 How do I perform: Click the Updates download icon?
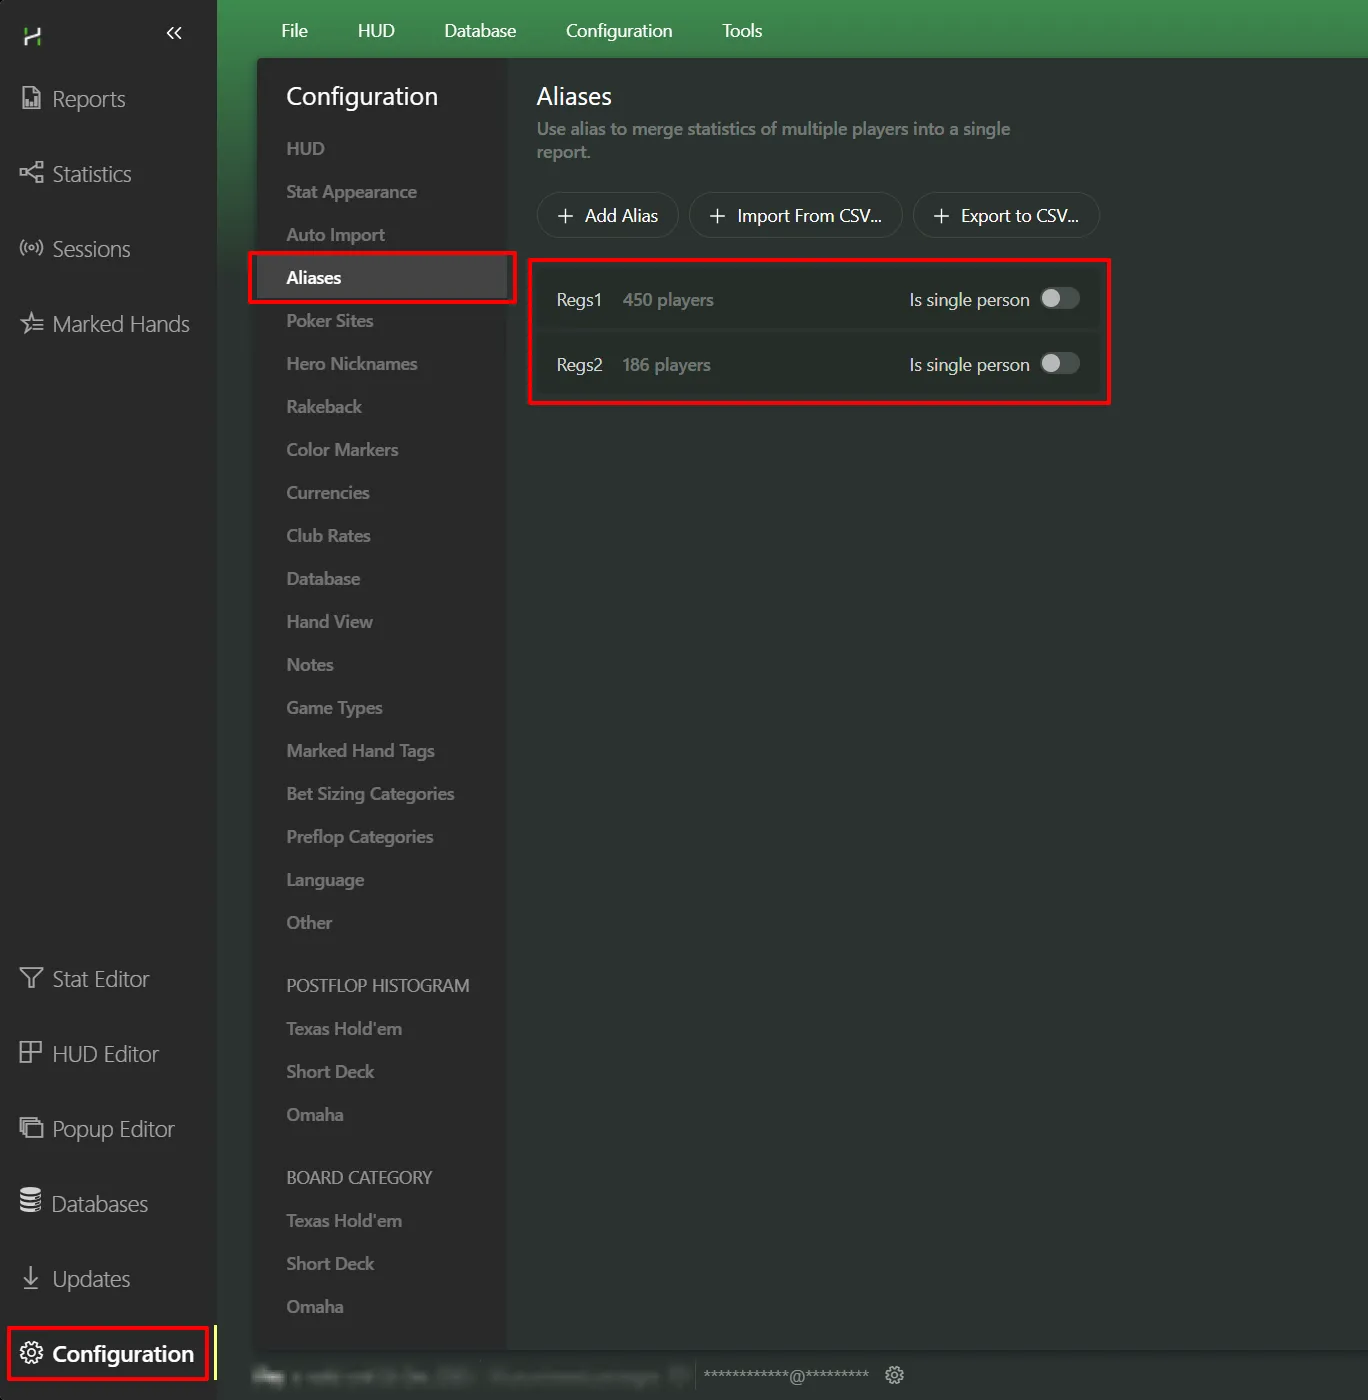tap(31, 1278)
